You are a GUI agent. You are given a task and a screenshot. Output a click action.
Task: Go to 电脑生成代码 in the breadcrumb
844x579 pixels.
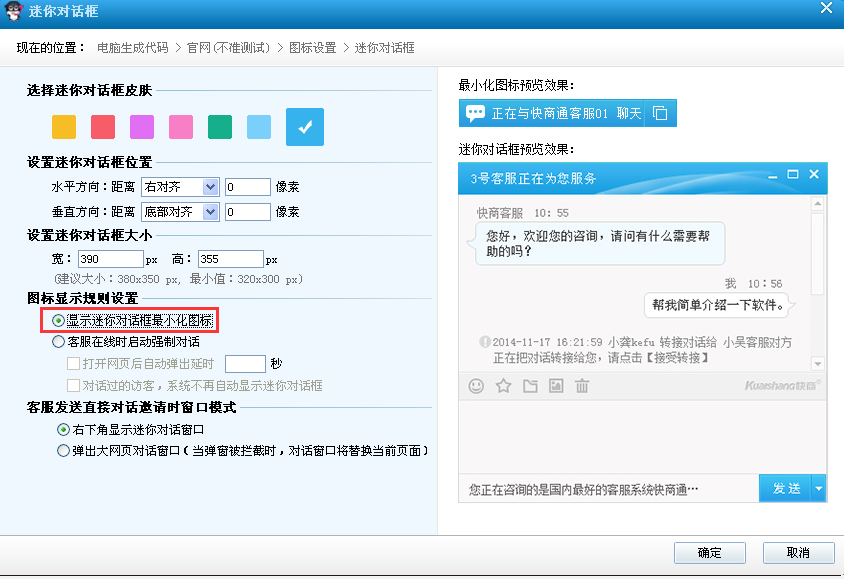pyautogui.click(x=133, y=48)
